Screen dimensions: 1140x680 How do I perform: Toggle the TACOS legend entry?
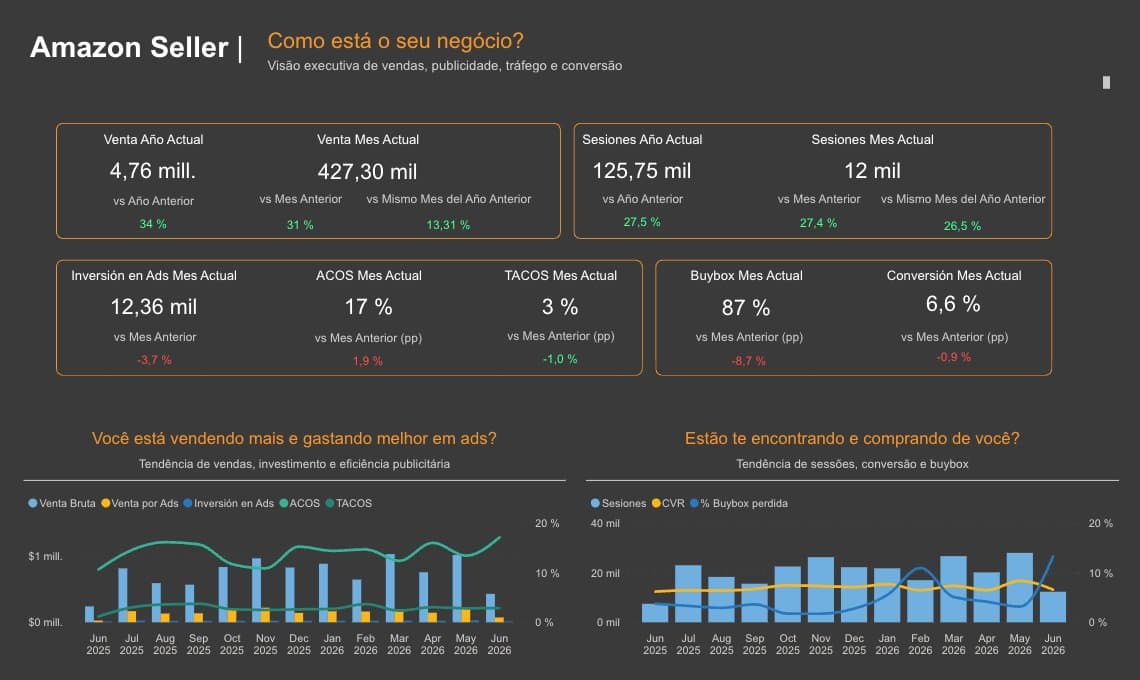(x=349, y=503)
